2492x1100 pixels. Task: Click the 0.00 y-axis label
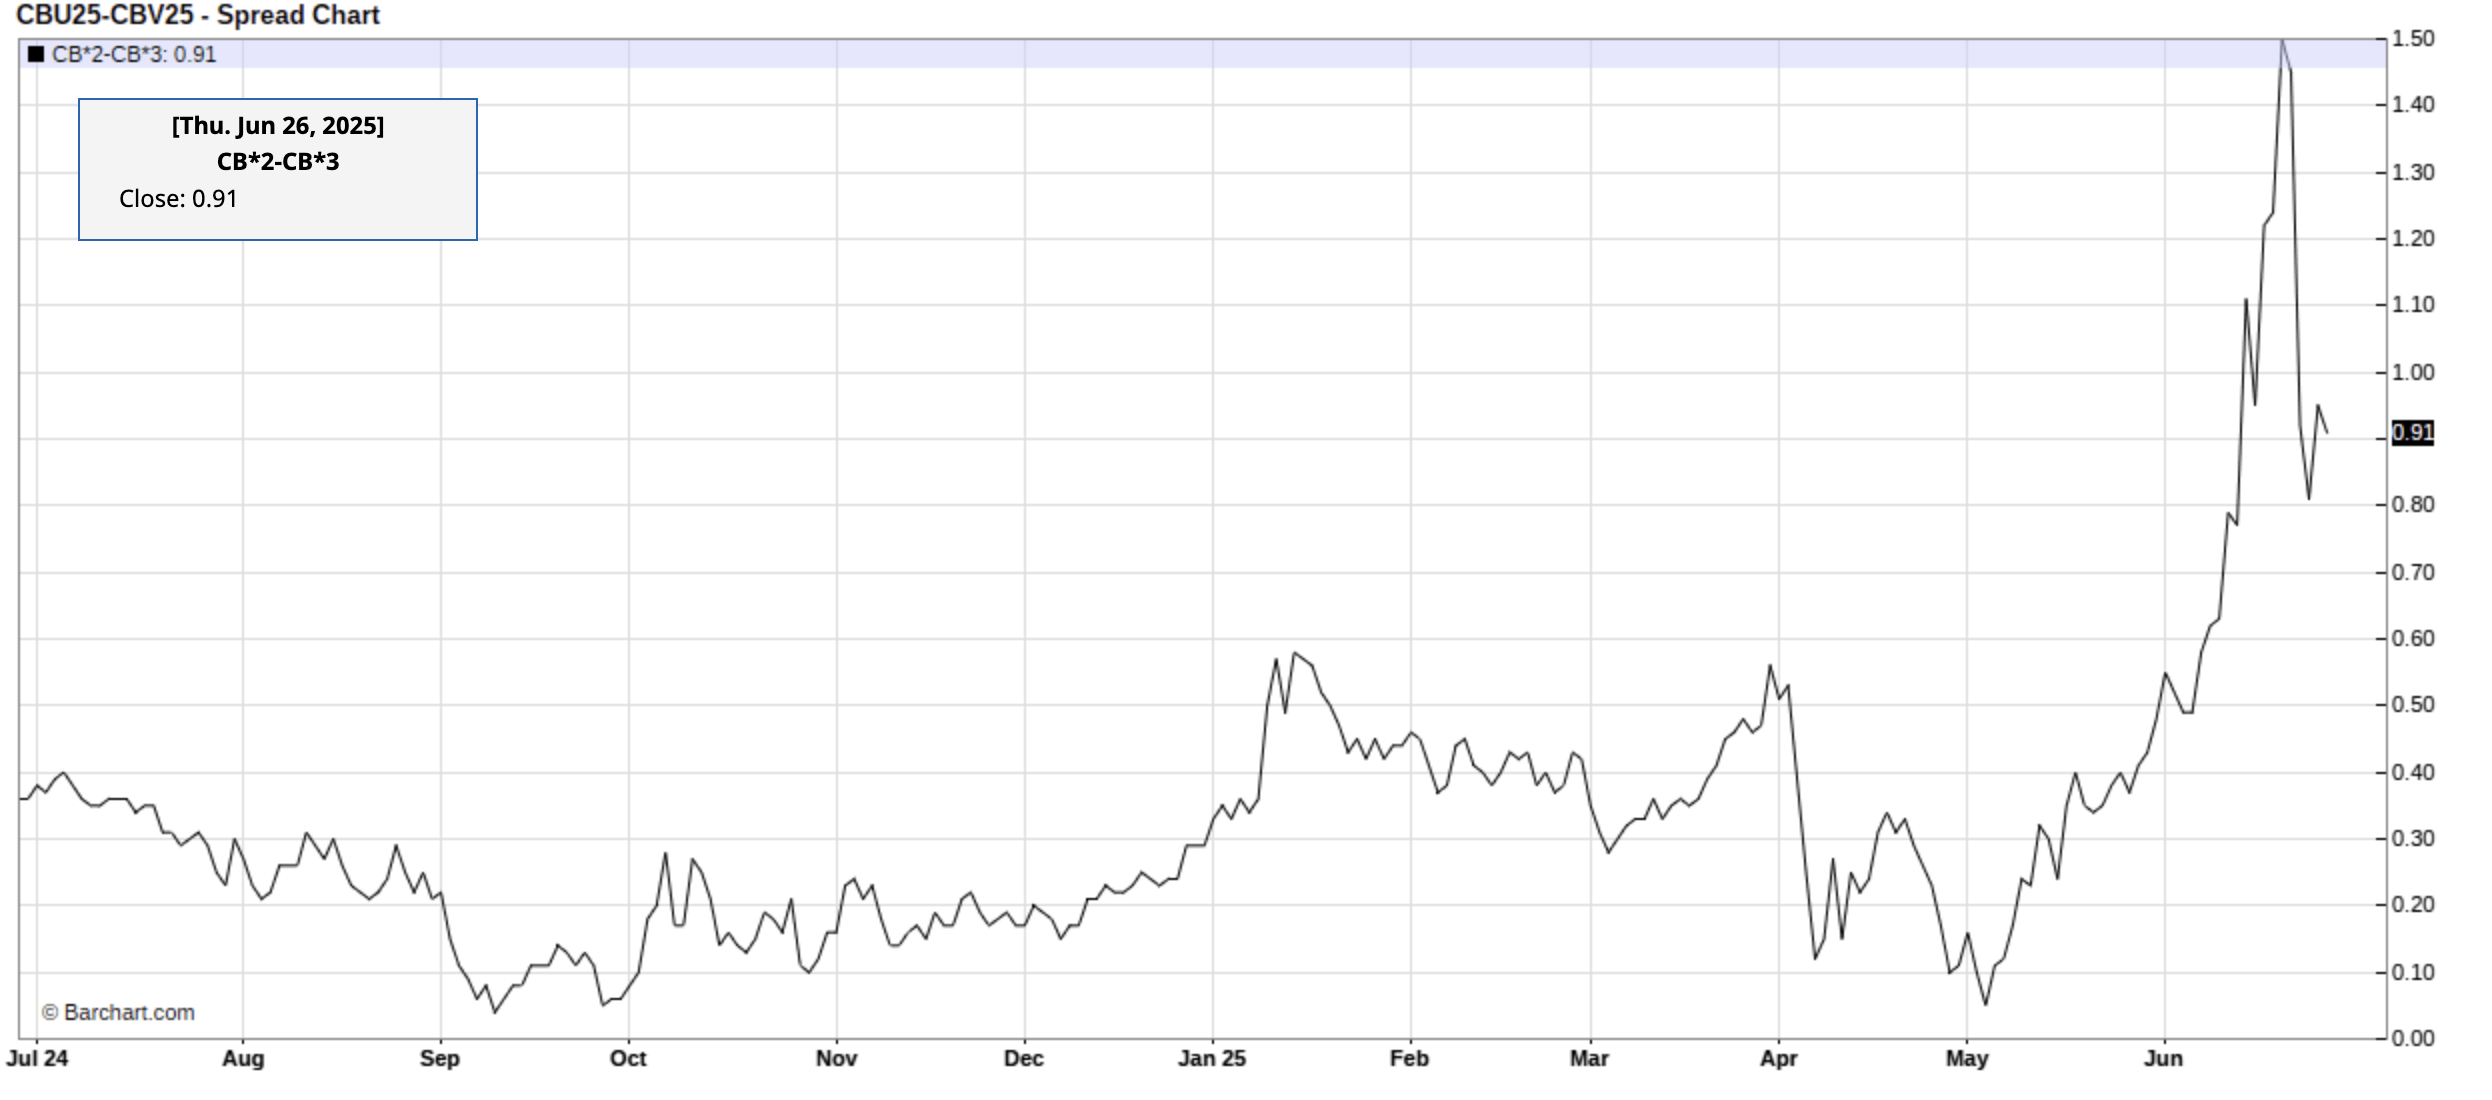point(2413,1039)
